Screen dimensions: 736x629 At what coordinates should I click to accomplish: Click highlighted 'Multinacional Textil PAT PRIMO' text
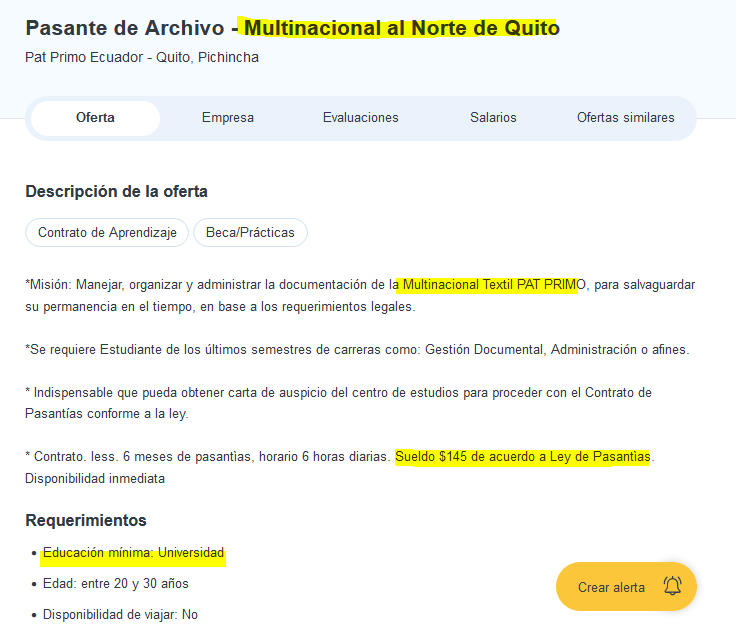point(494,285)
